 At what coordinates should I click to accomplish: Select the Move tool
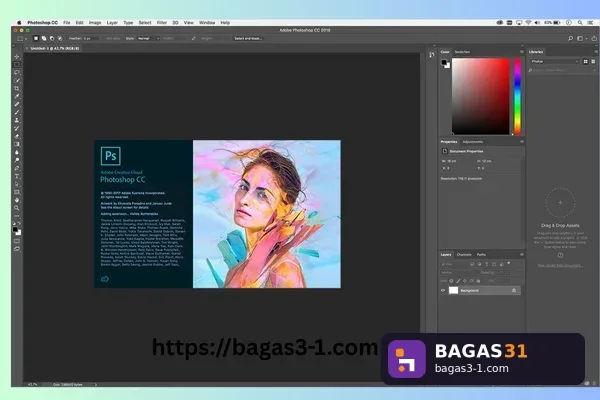16,57
